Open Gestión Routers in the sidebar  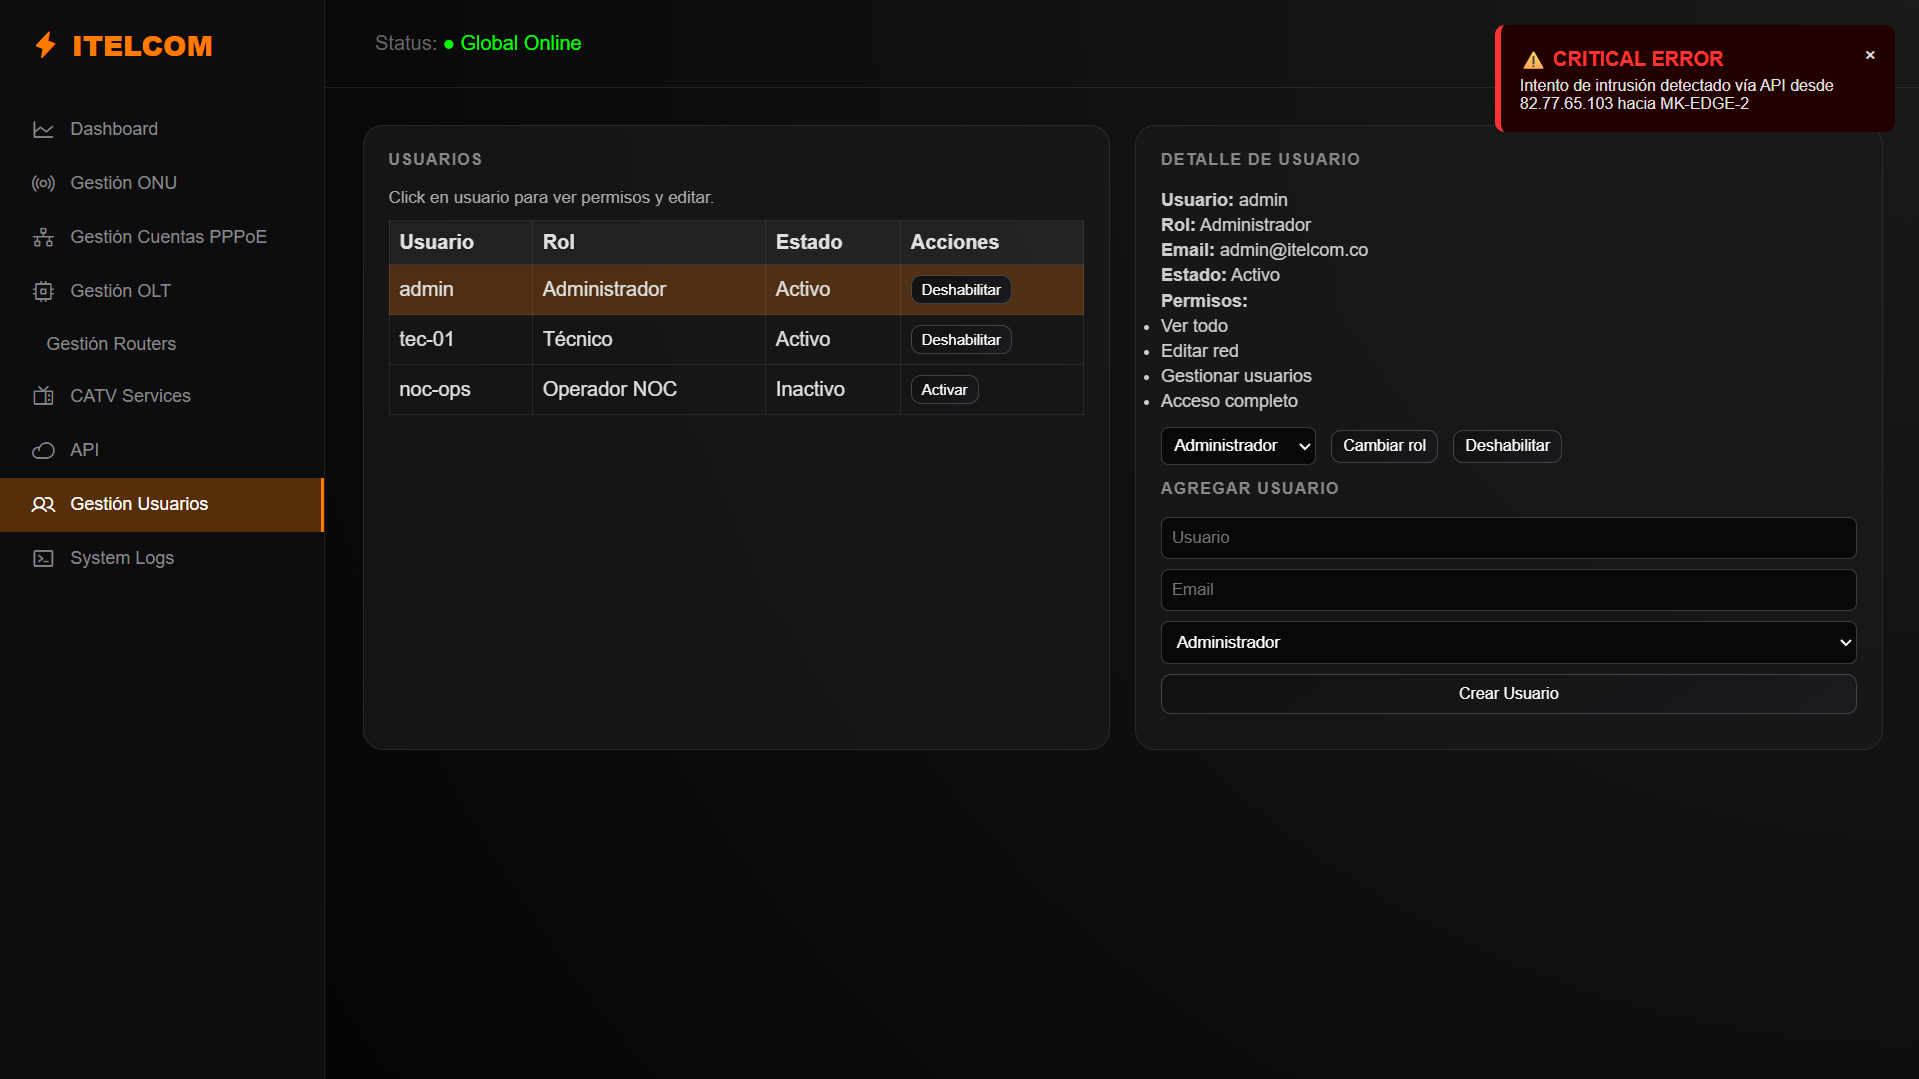pos(111,344)
